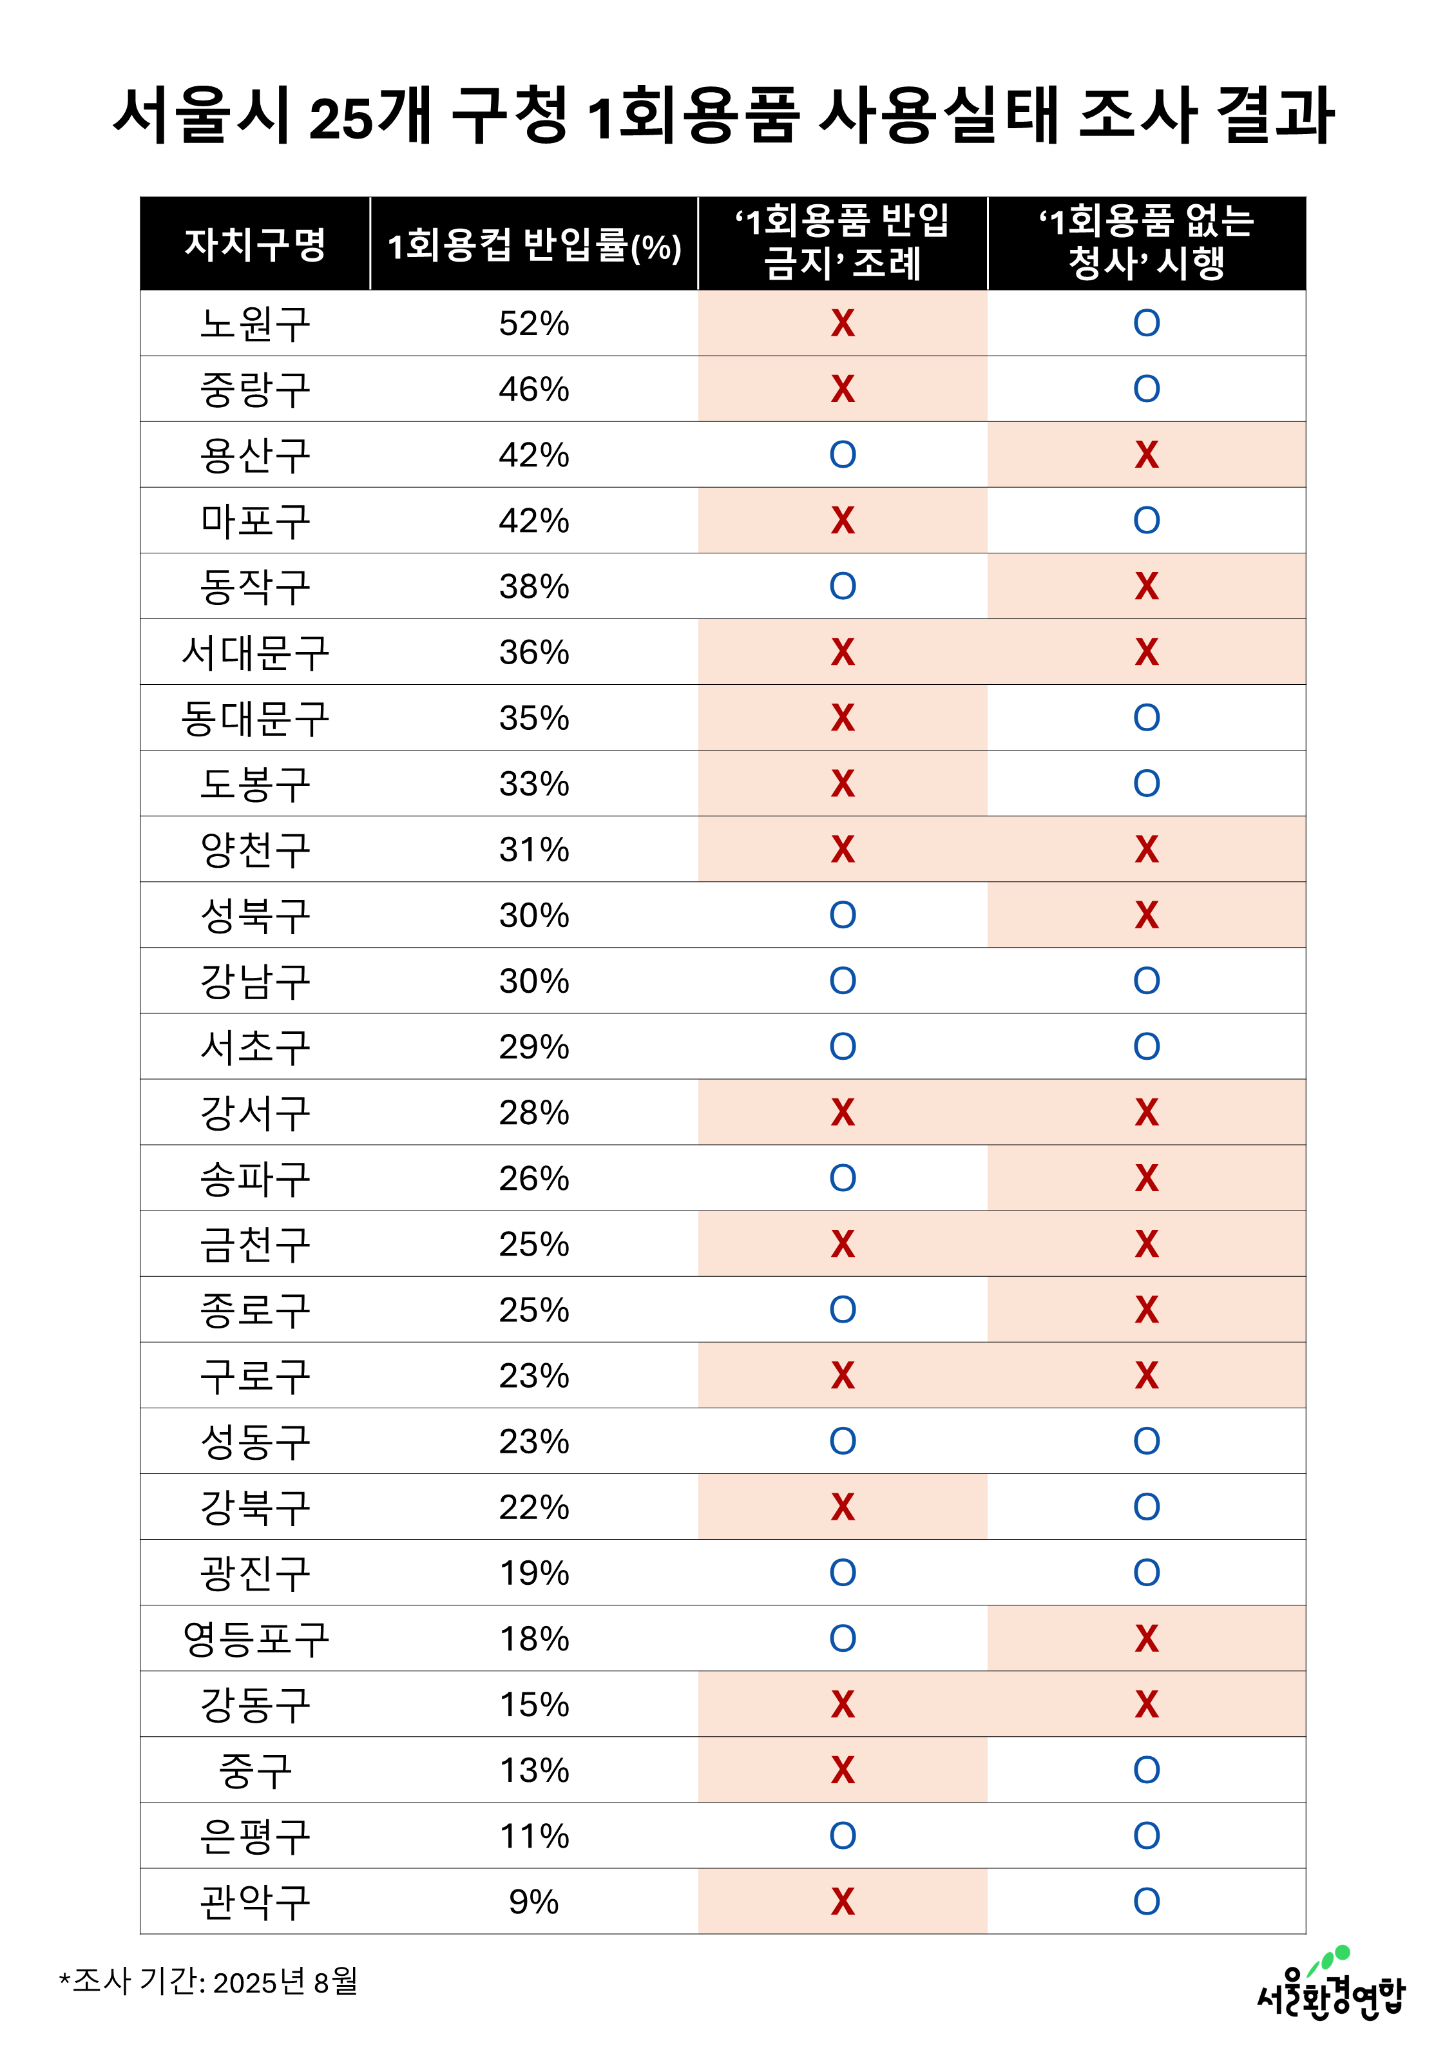
Task: Click the blue O in 중구 청사 시행 column
Action: (x=1146, y=1771)
